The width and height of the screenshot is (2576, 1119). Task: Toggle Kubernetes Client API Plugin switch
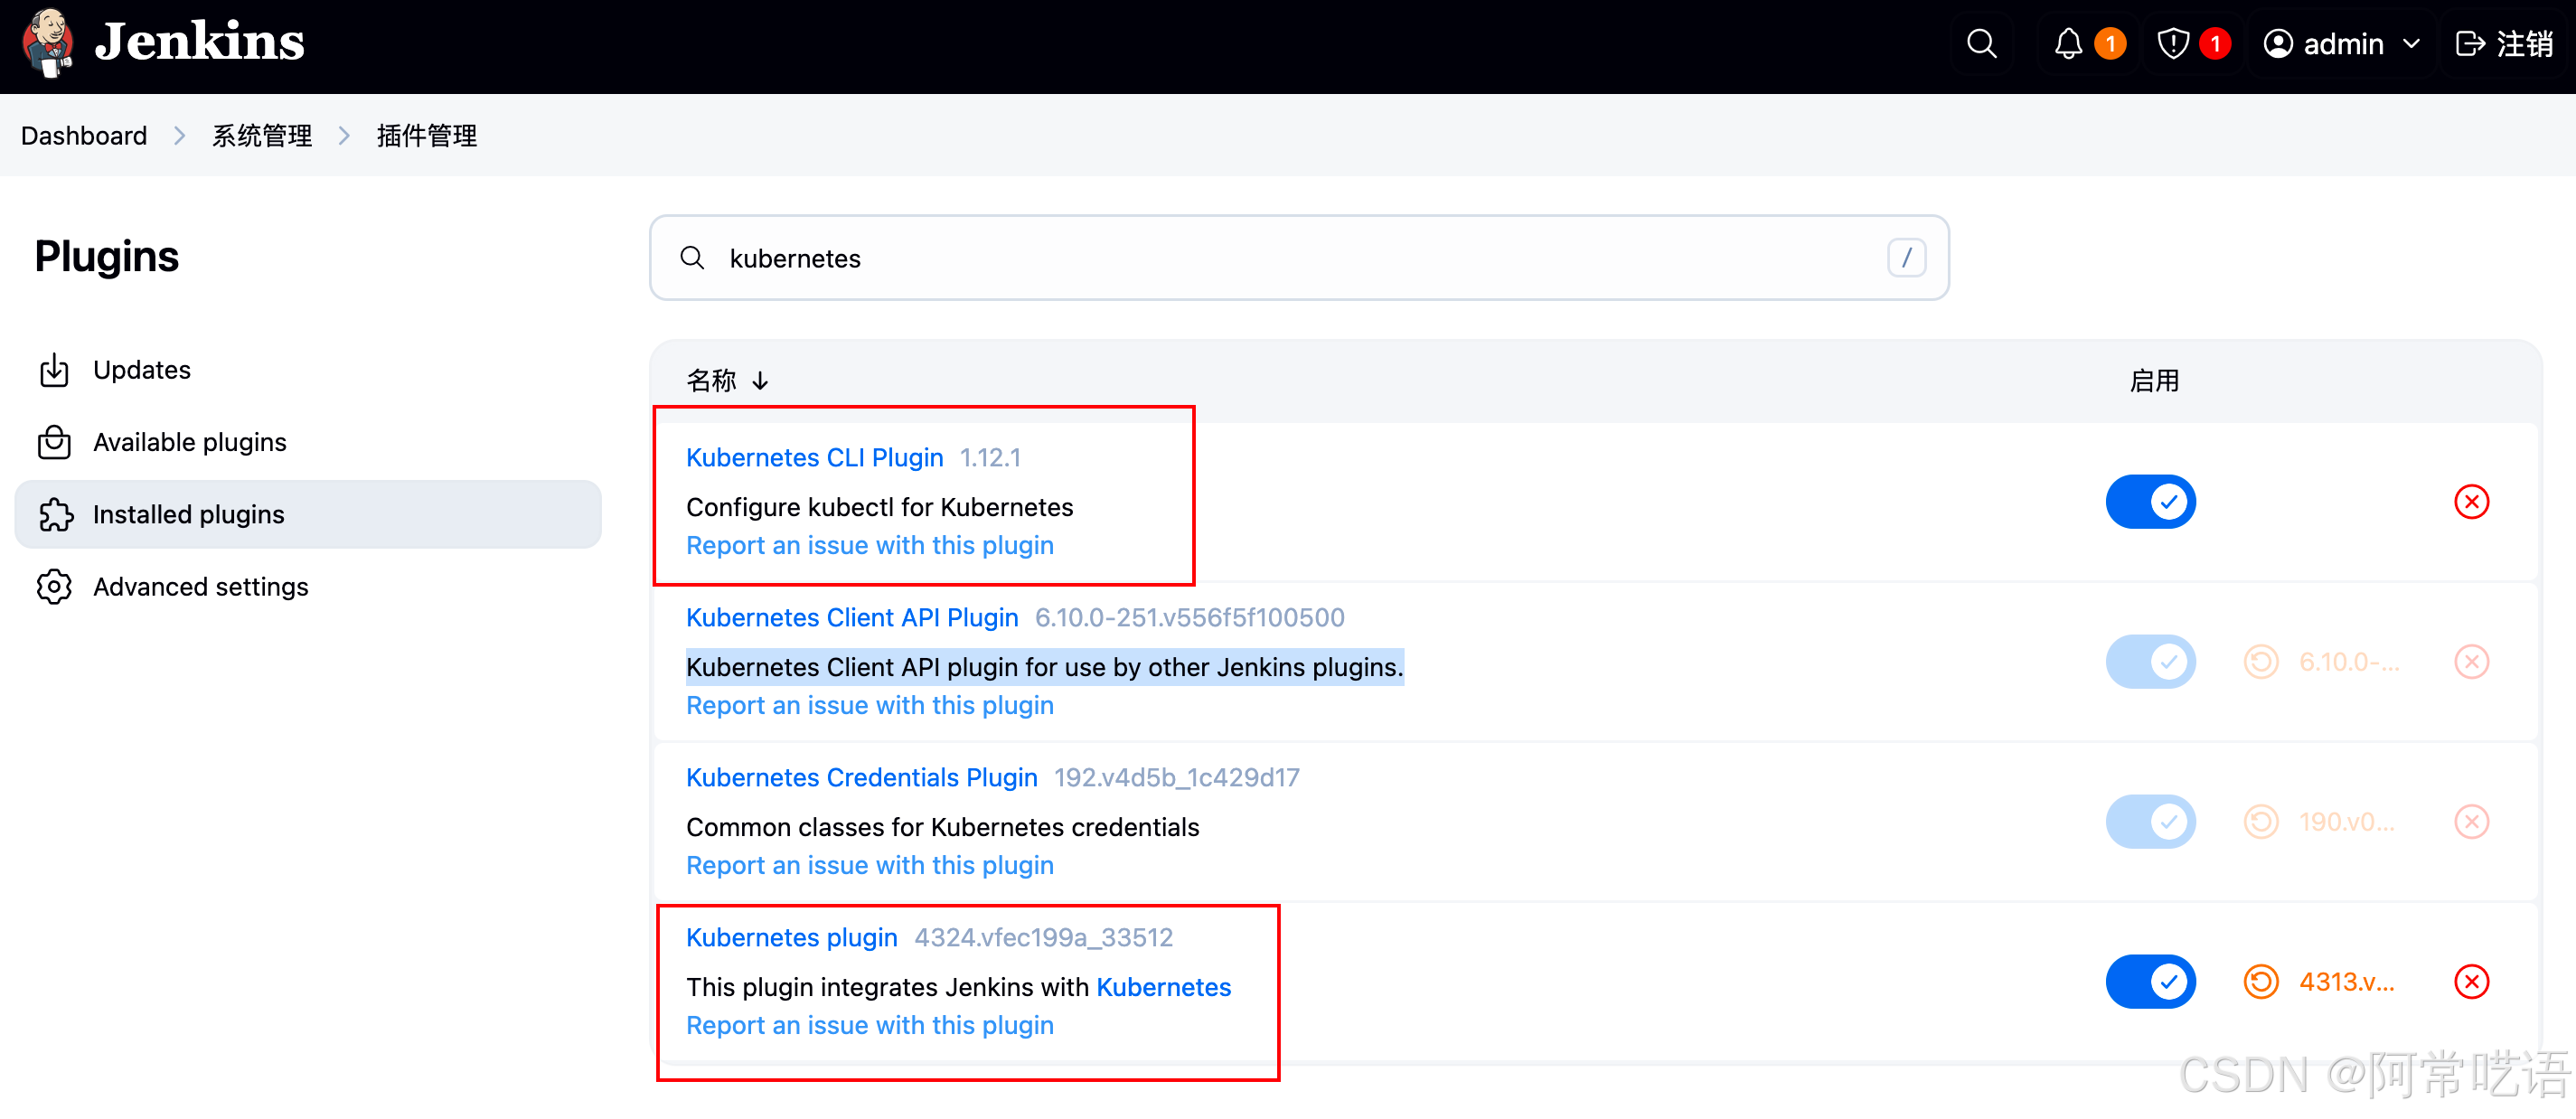tap(2150, 662)
